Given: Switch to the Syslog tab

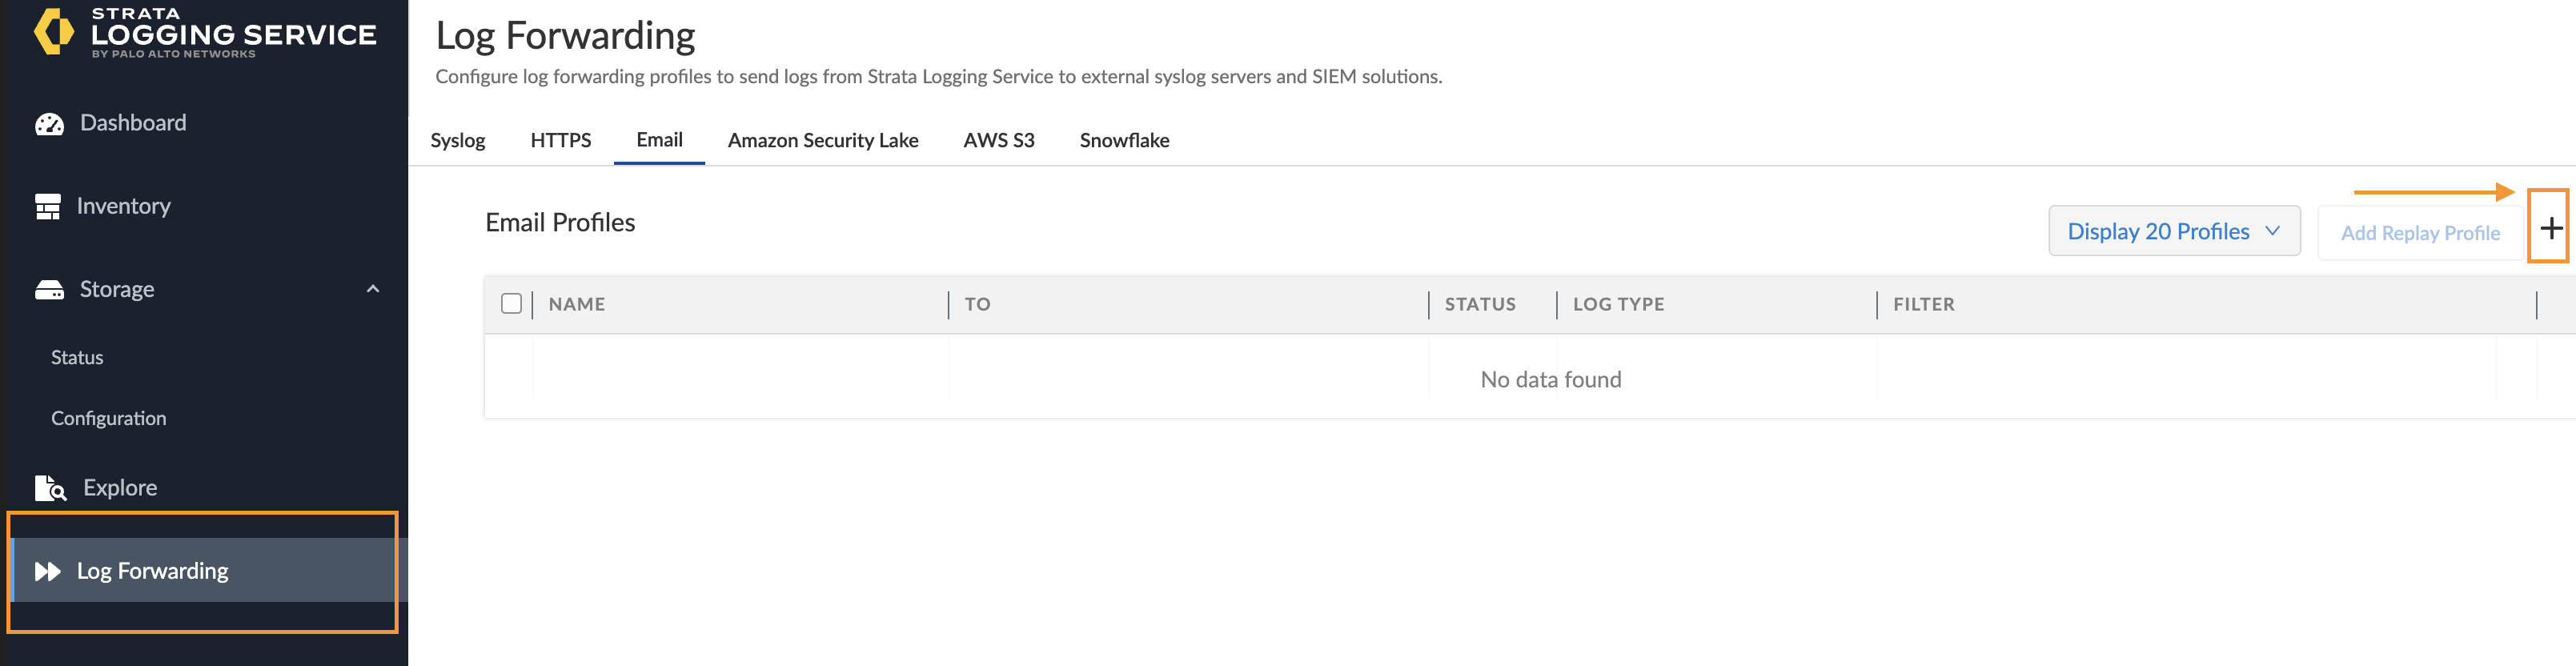Looking at the screenshot, I should point(457,140).
